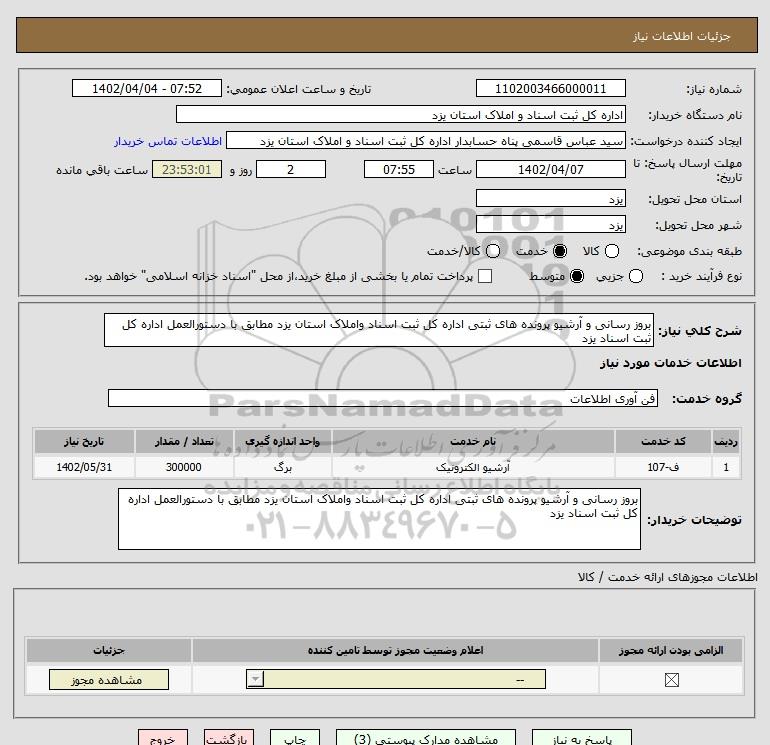Click the آرشیو الکترونیک service name cell
This screenshot has width=770, height=745.
473,467
